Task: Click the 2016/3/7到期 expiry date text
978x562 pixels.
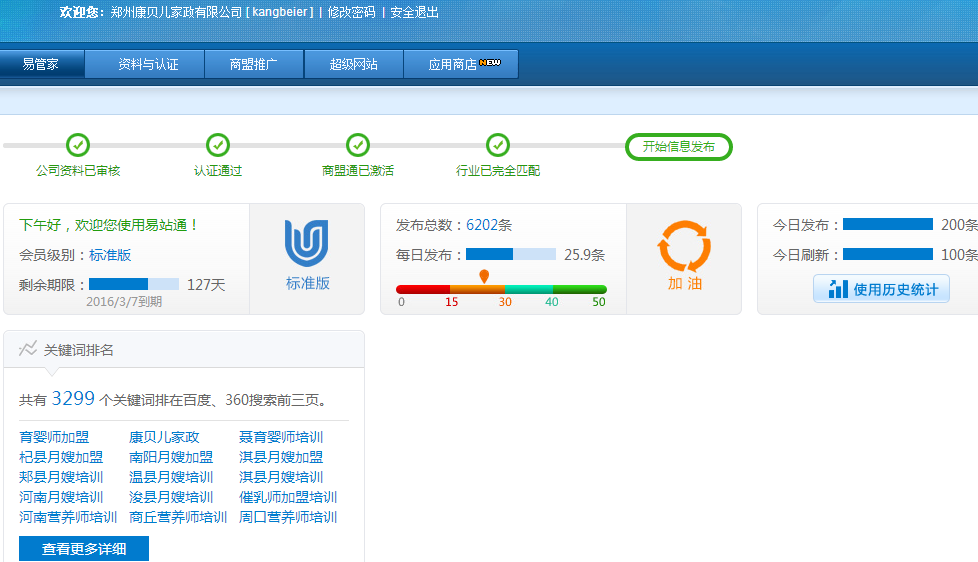Action: 124,302
